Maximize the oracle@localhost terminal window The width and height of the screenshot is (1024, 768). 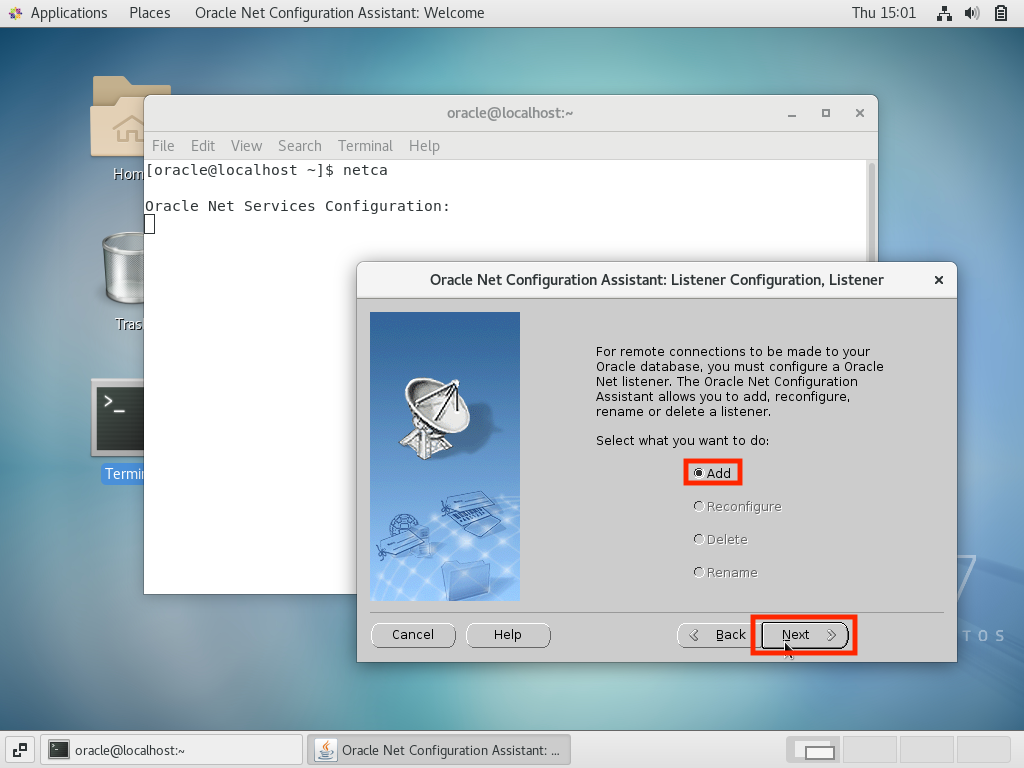[825, 114]
